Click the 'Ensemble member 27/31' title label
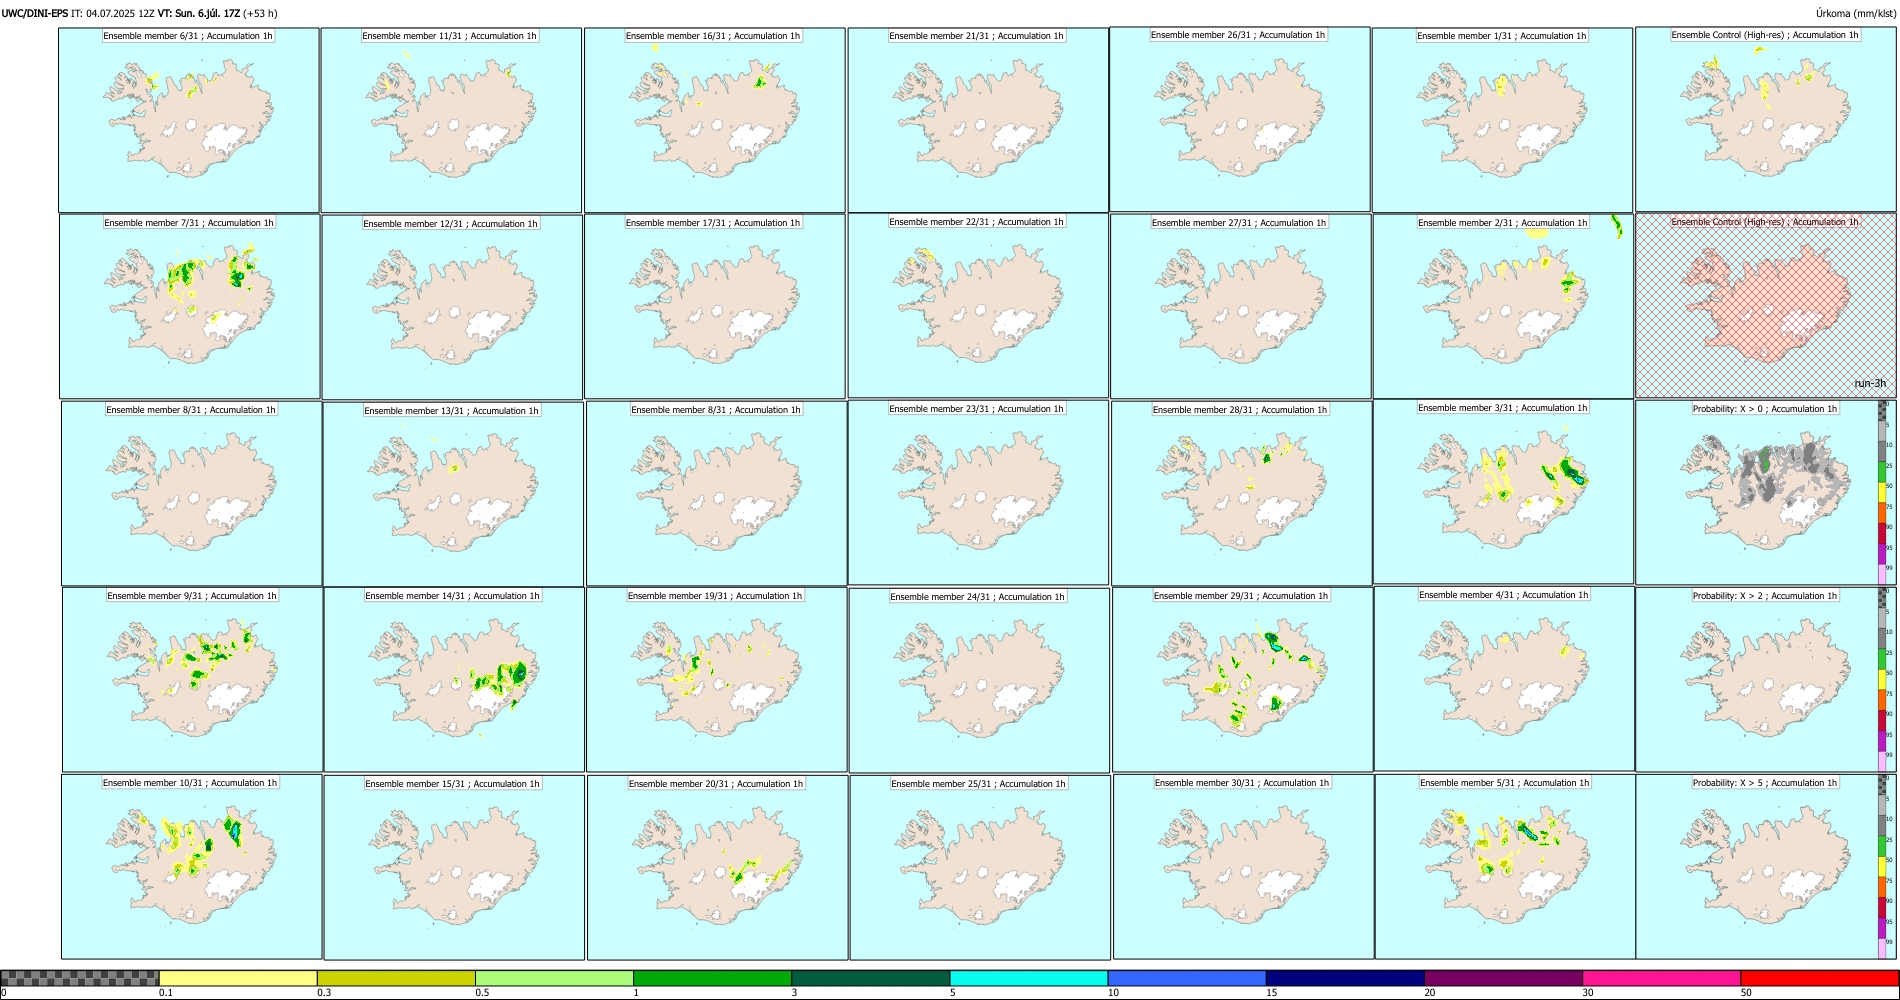Screen dimensions: 1900x1000 1239,223
